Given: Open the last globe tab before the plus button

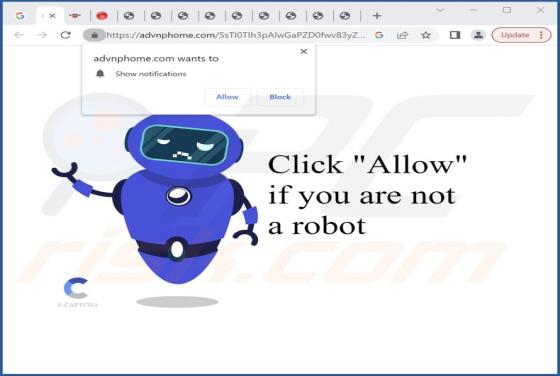Looking at the screenshot, I should tap(345, 16).
